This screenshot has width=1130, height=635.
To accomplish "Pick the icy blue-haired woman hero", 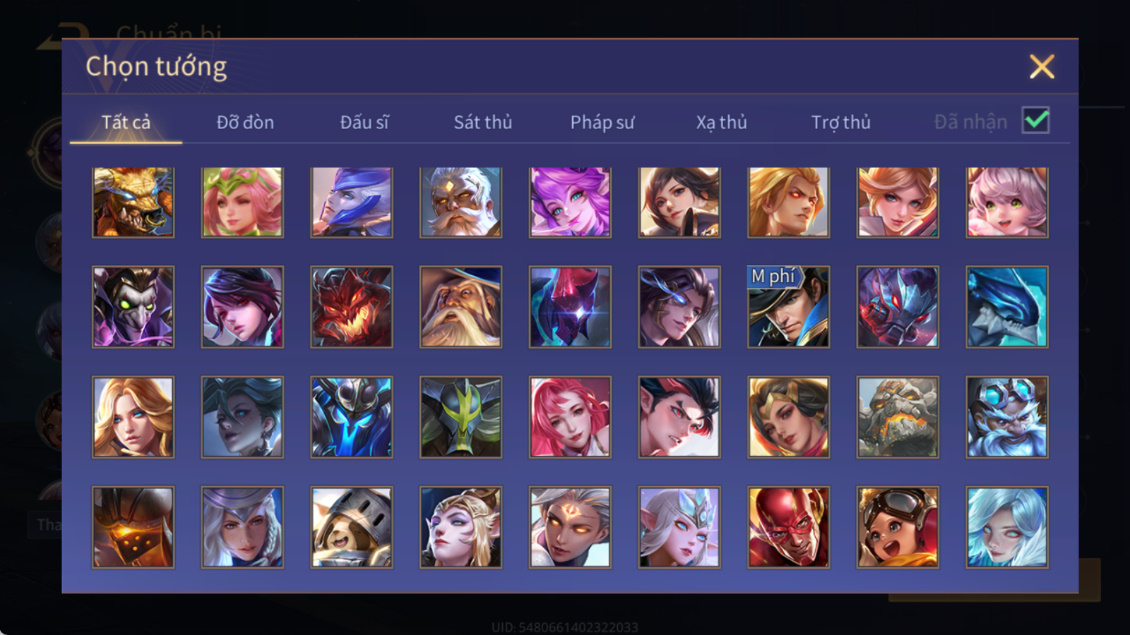I will 1007,527.
